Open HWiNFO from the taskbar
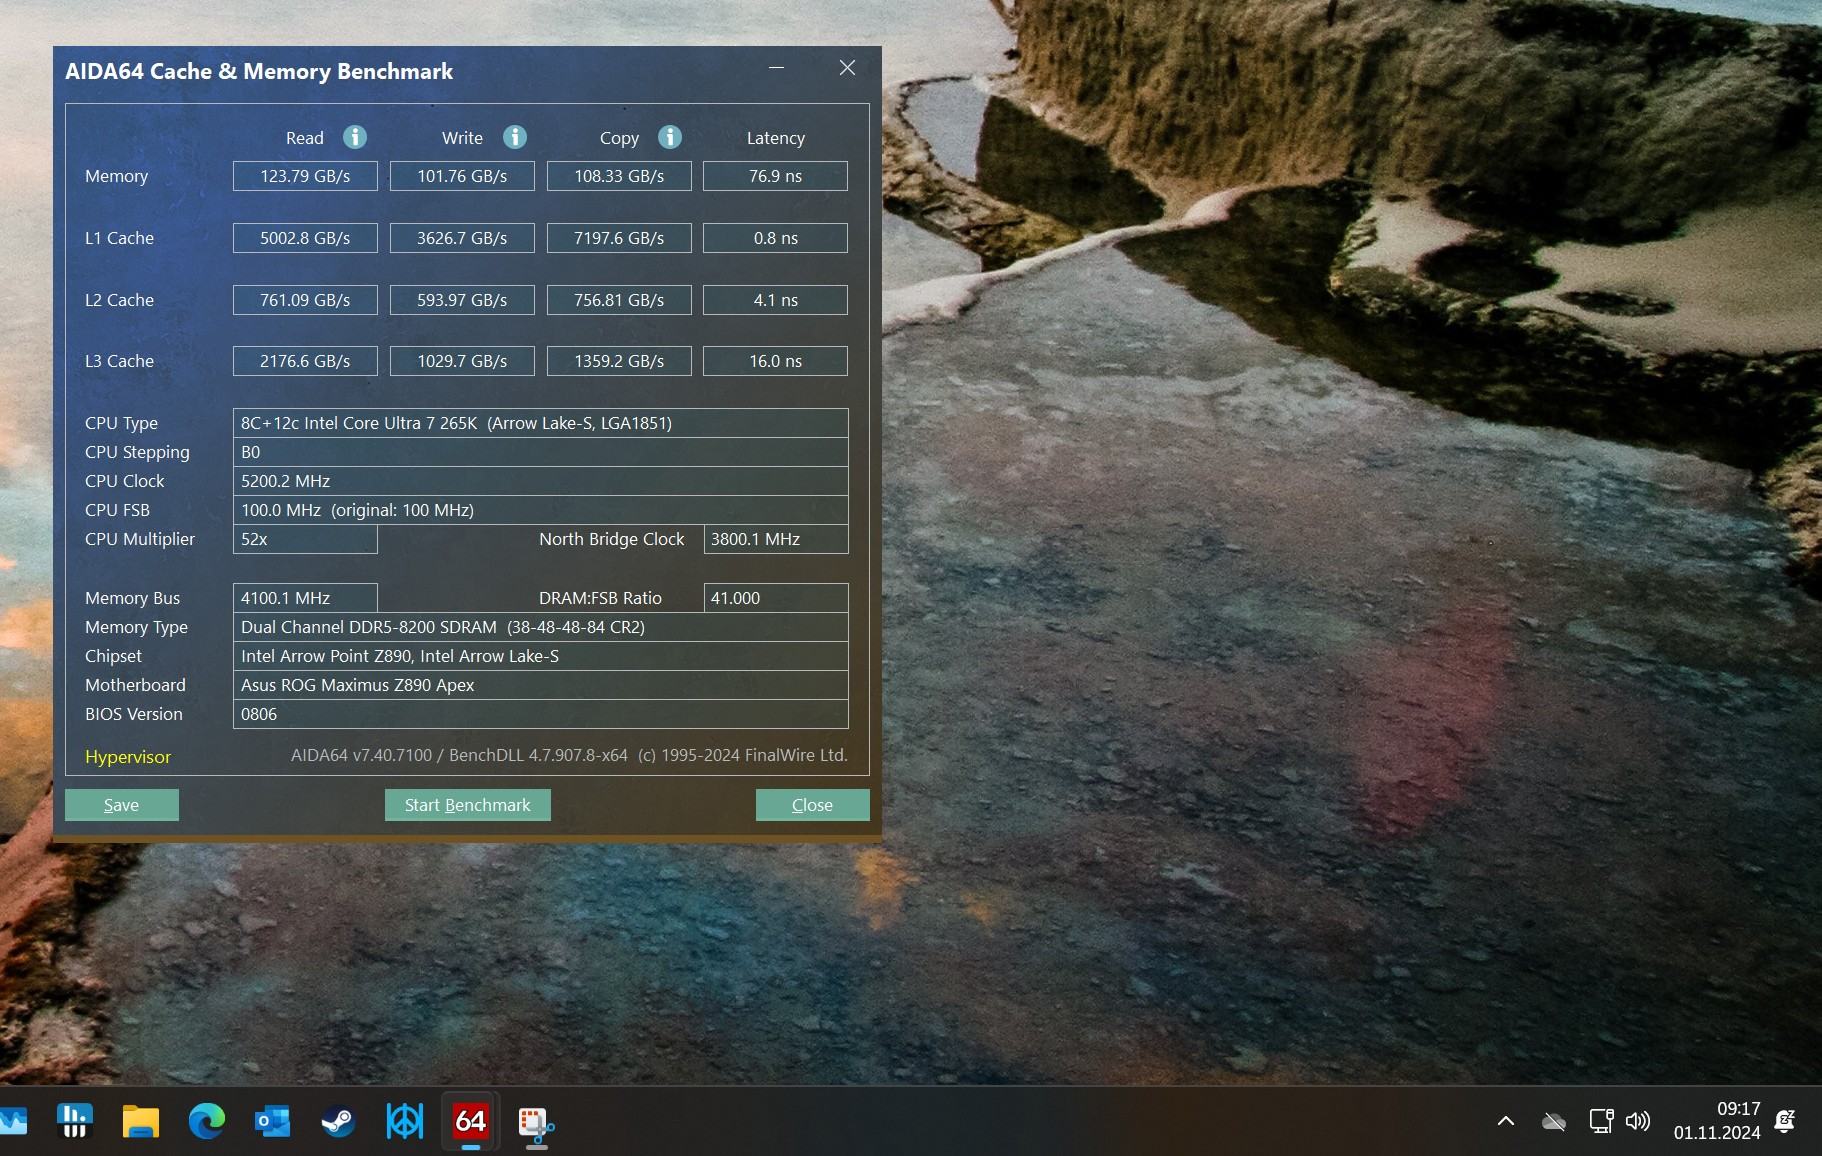The width and height of the screenshot is (1822, 1156). tap(75, 1121)
